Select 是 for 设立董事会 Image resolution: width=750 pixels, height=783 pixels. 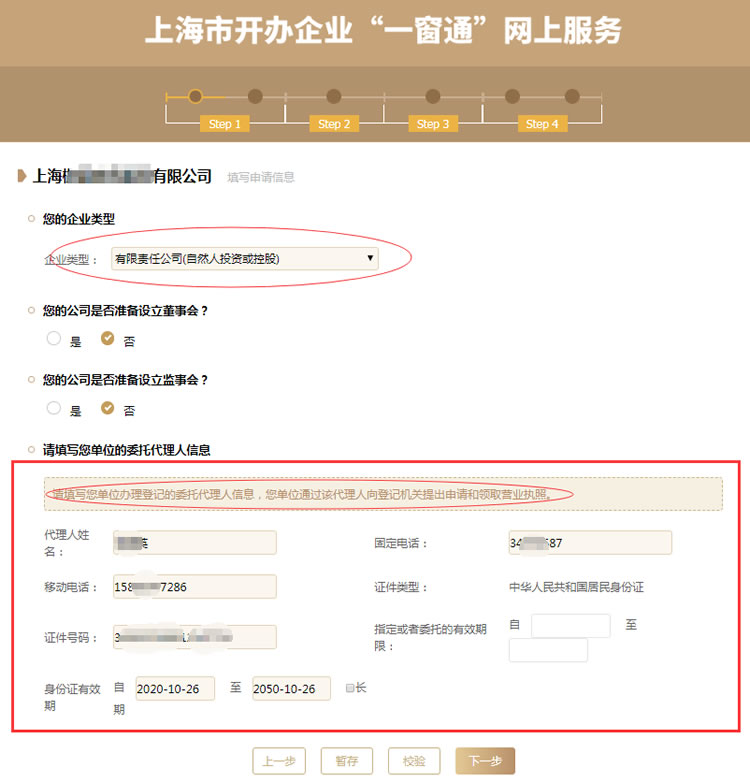tap(54, 339)
